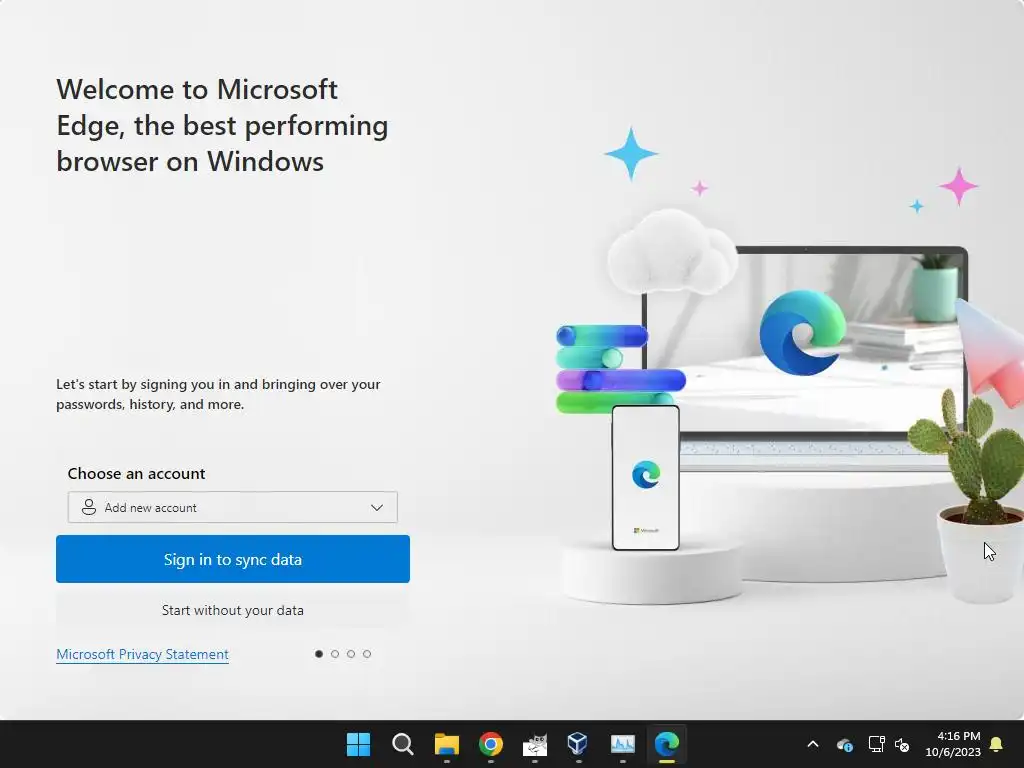Open the Microsoft Privacy Statement link

[142, 654]
